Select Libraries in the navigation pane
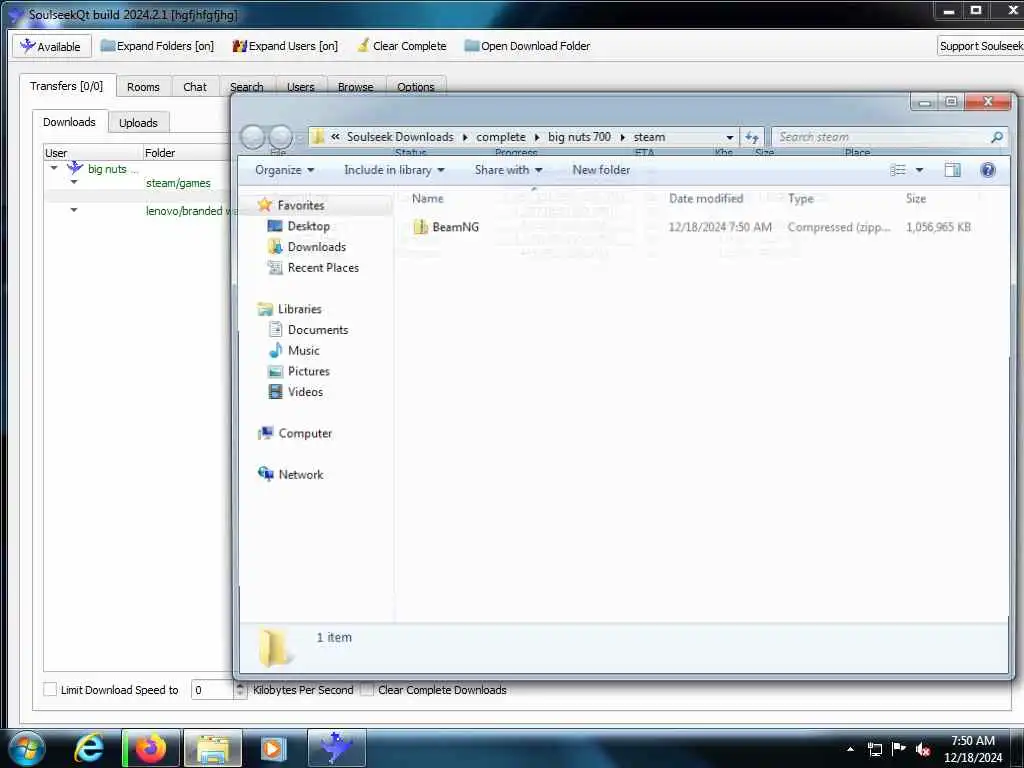This screenshot has height=768, width=1024. (299, 309)
